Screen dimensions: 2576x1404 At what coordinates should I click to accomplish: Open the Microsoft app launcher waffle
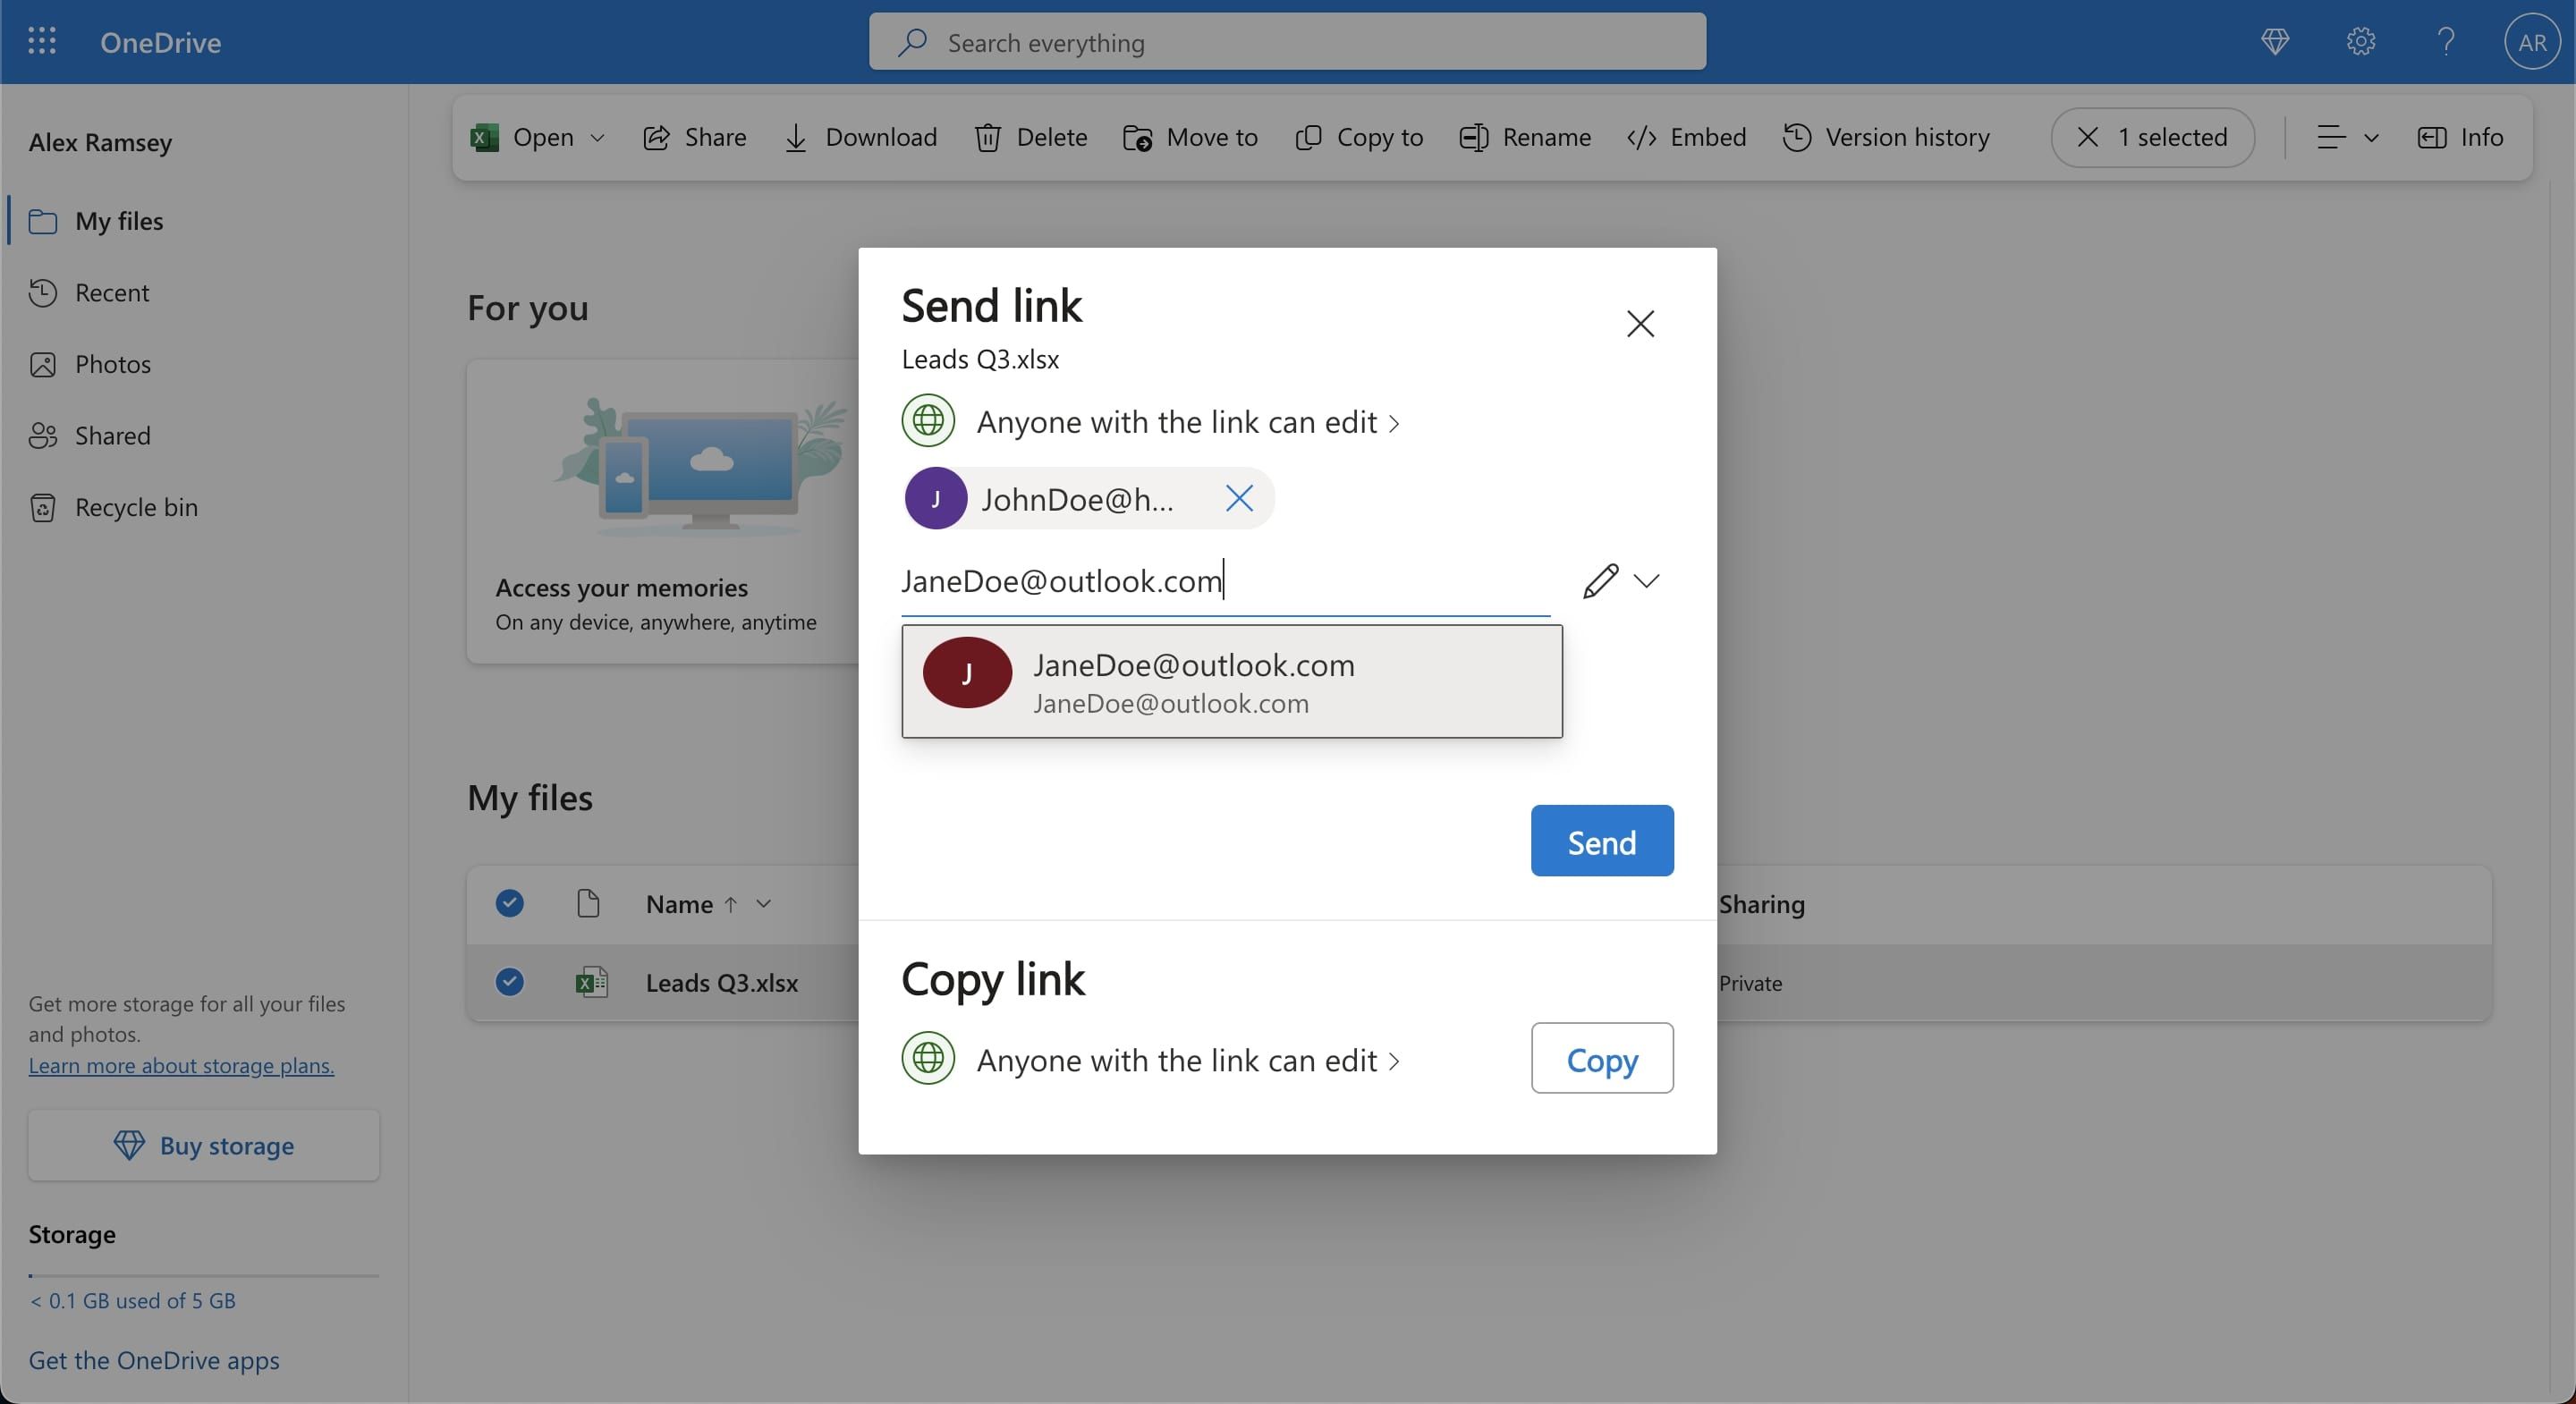41,41
